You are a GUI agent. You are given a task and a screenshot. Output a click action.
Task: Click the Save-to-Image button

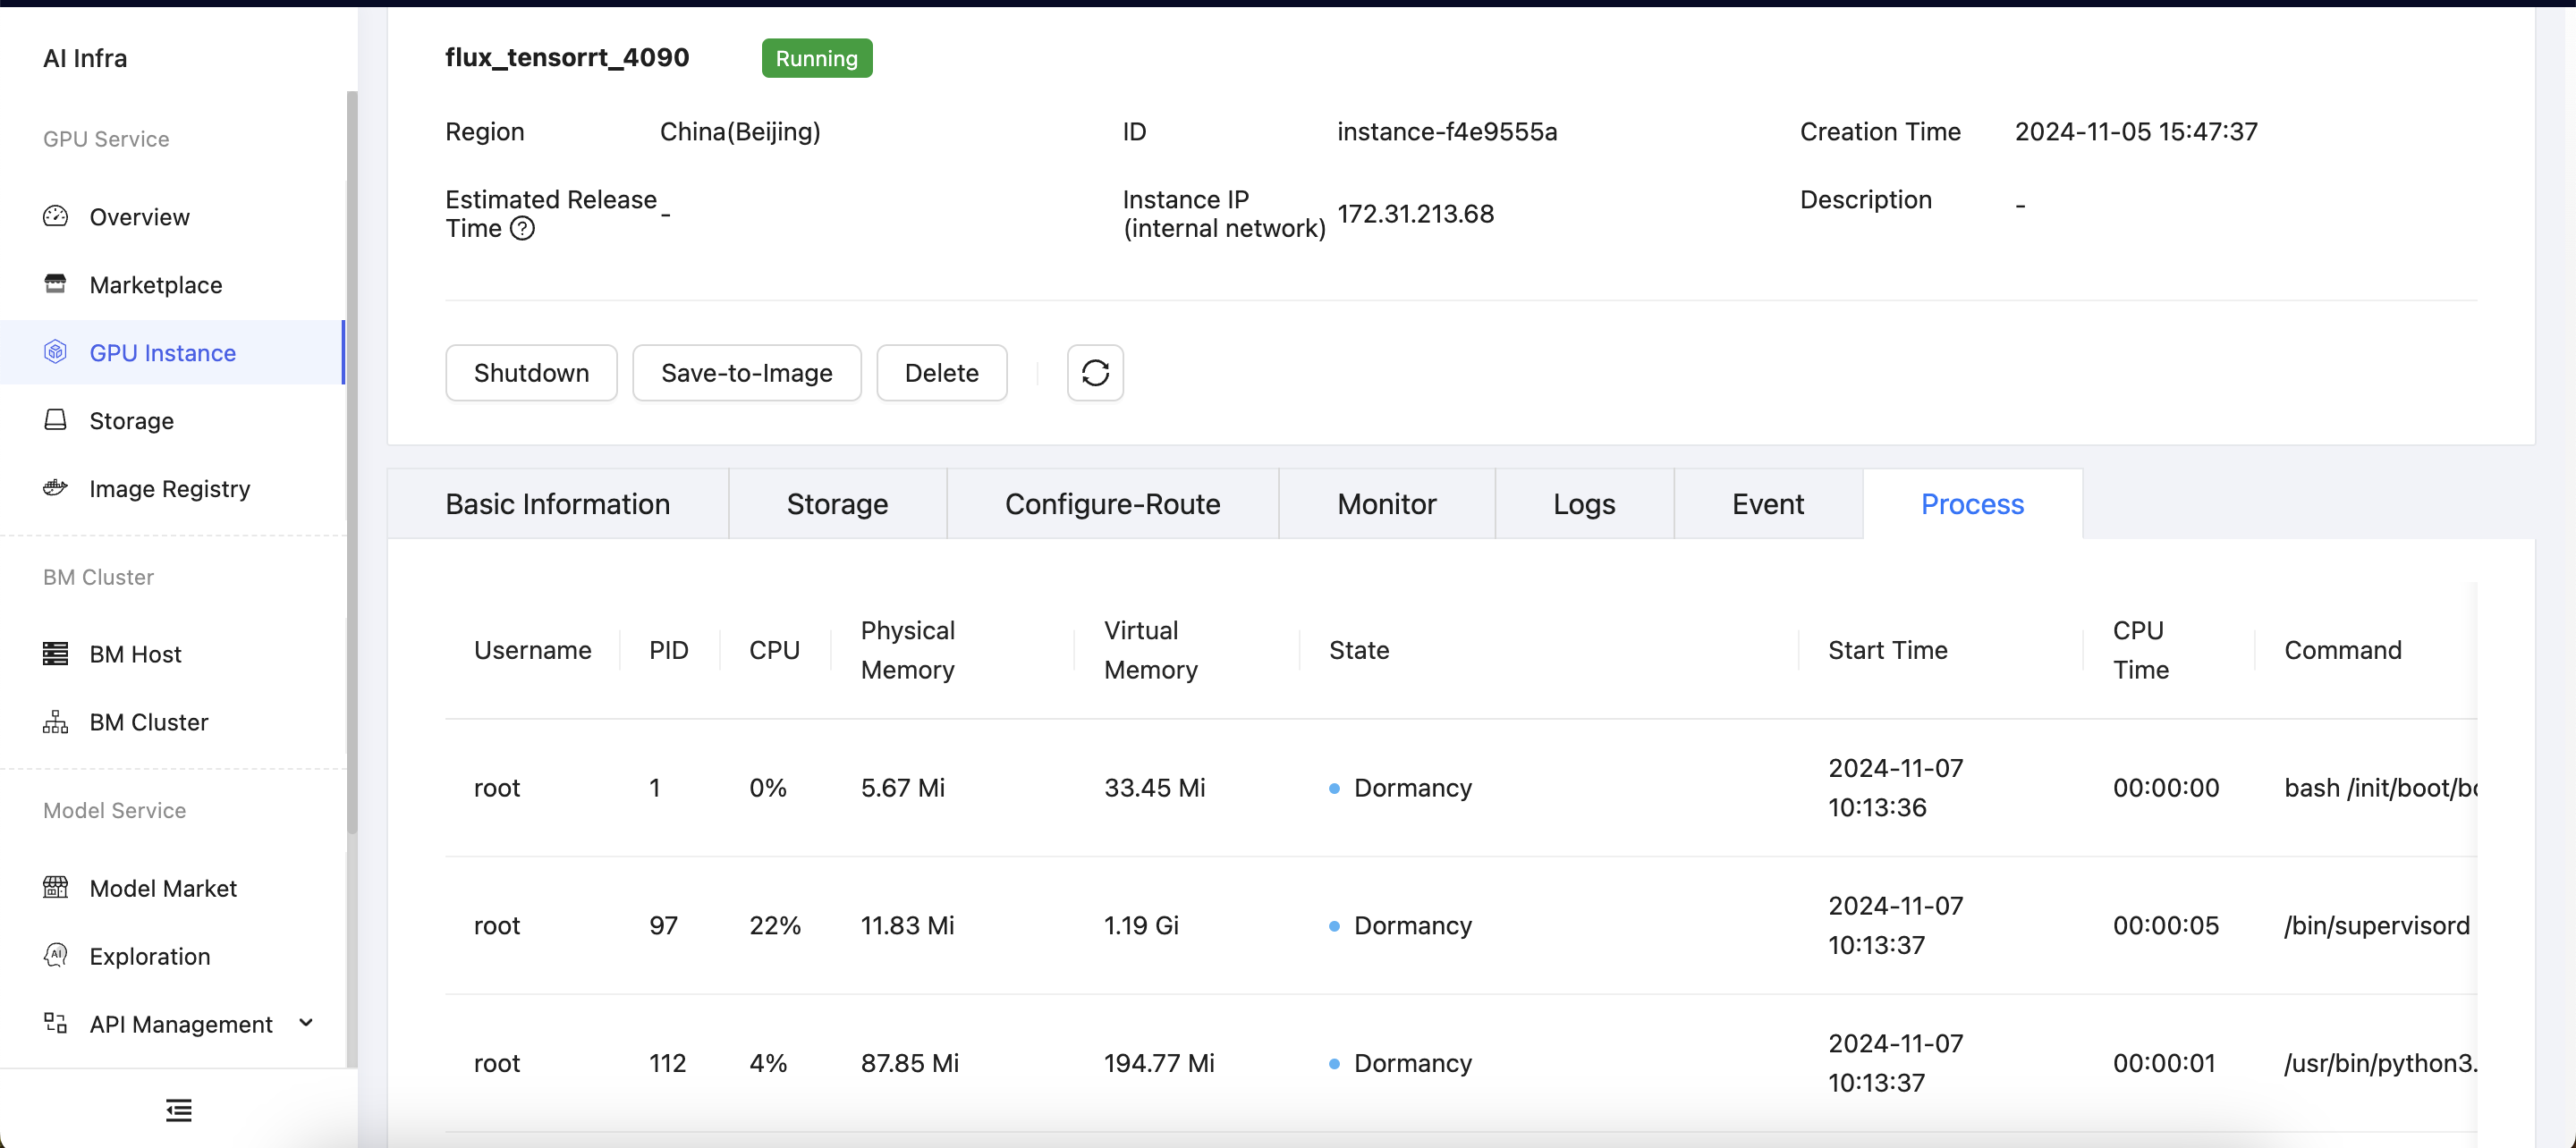click(746, 373)
